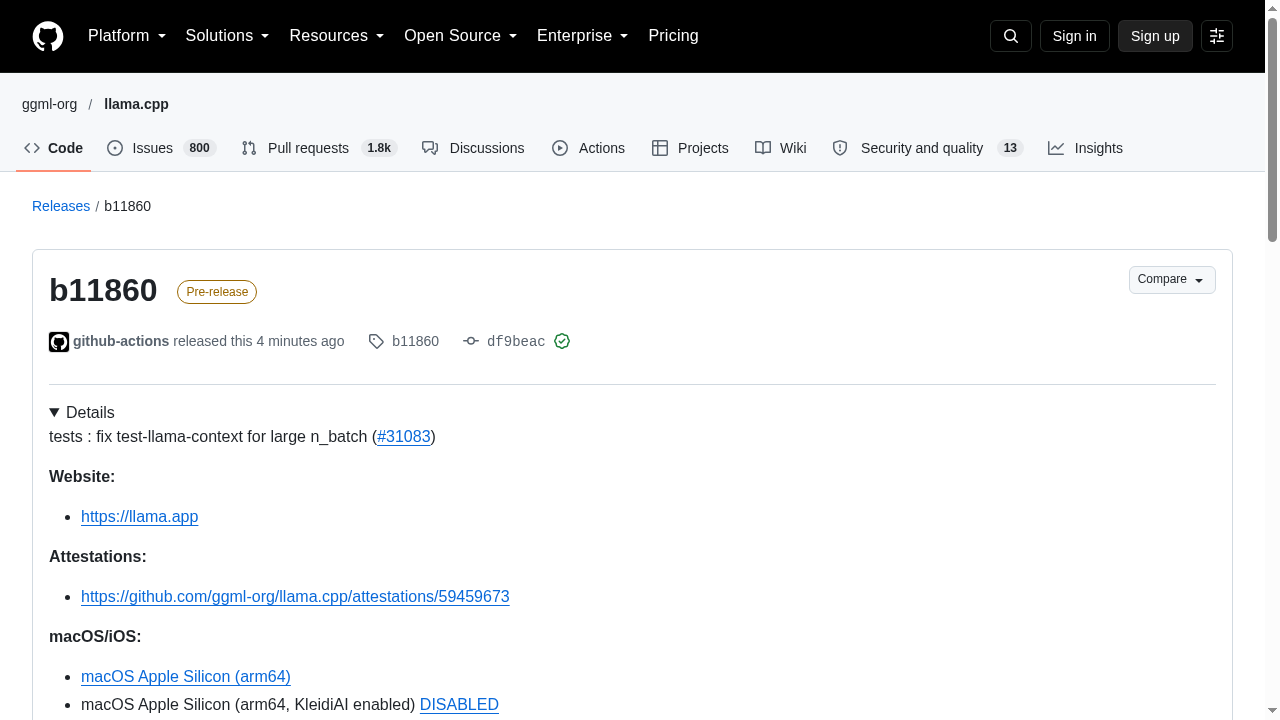Show the green verified checkmark status
1280x720 pixels.
[x=562, y=342]
